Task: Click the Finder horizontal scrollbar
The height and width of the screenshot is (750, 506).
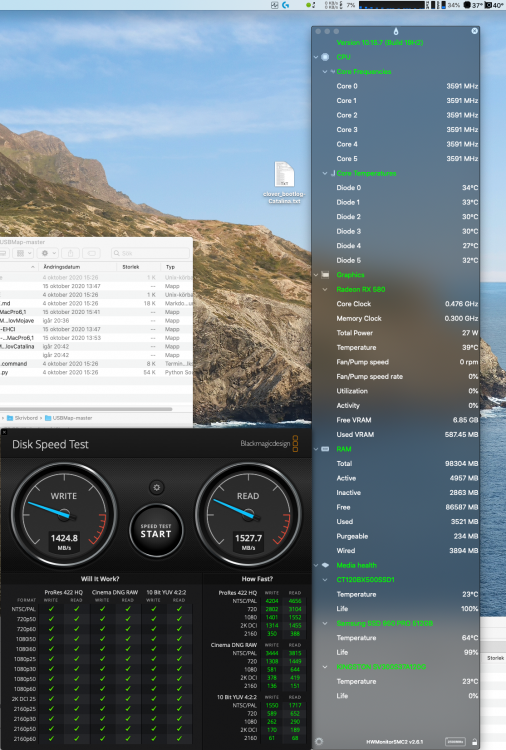Action: (x=87, y=409)
